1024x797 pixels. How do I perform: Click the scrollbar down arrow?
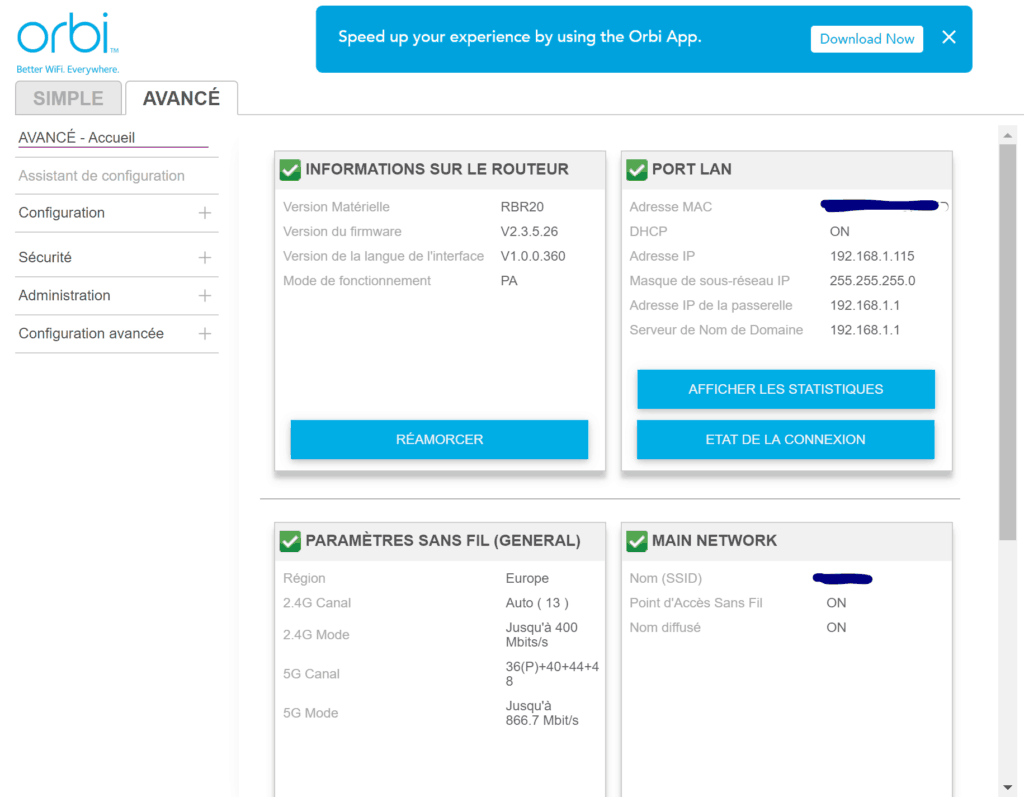tap(1007, 787)
